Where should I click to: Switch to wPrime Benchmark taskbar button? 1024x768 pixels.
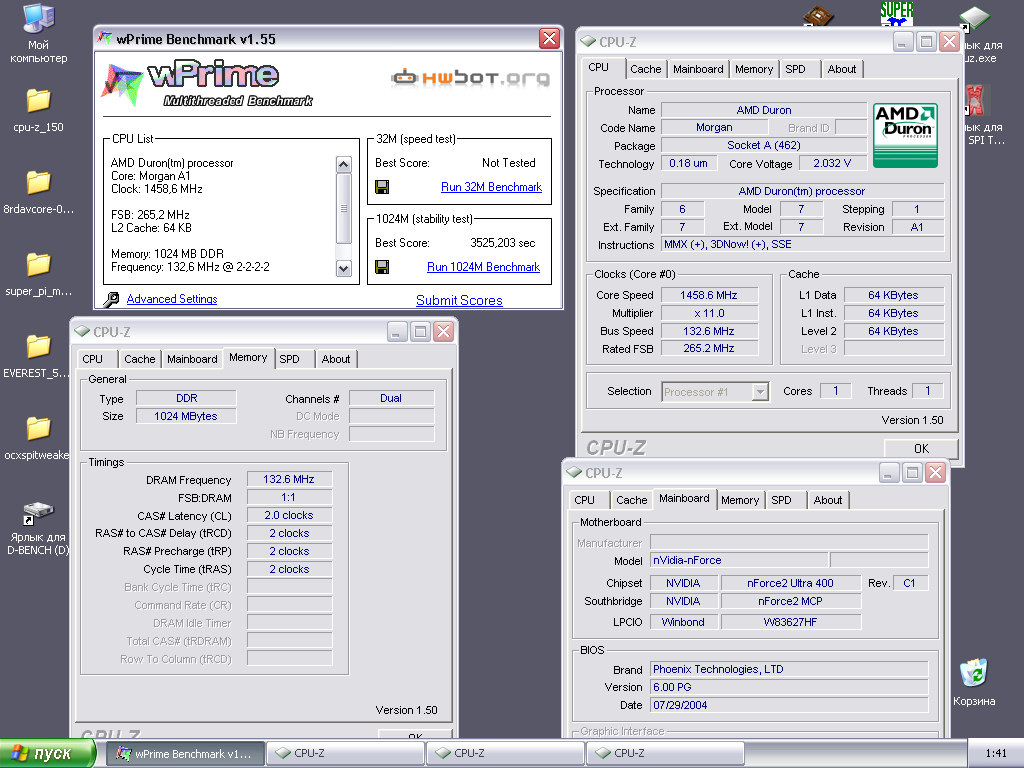185,754
